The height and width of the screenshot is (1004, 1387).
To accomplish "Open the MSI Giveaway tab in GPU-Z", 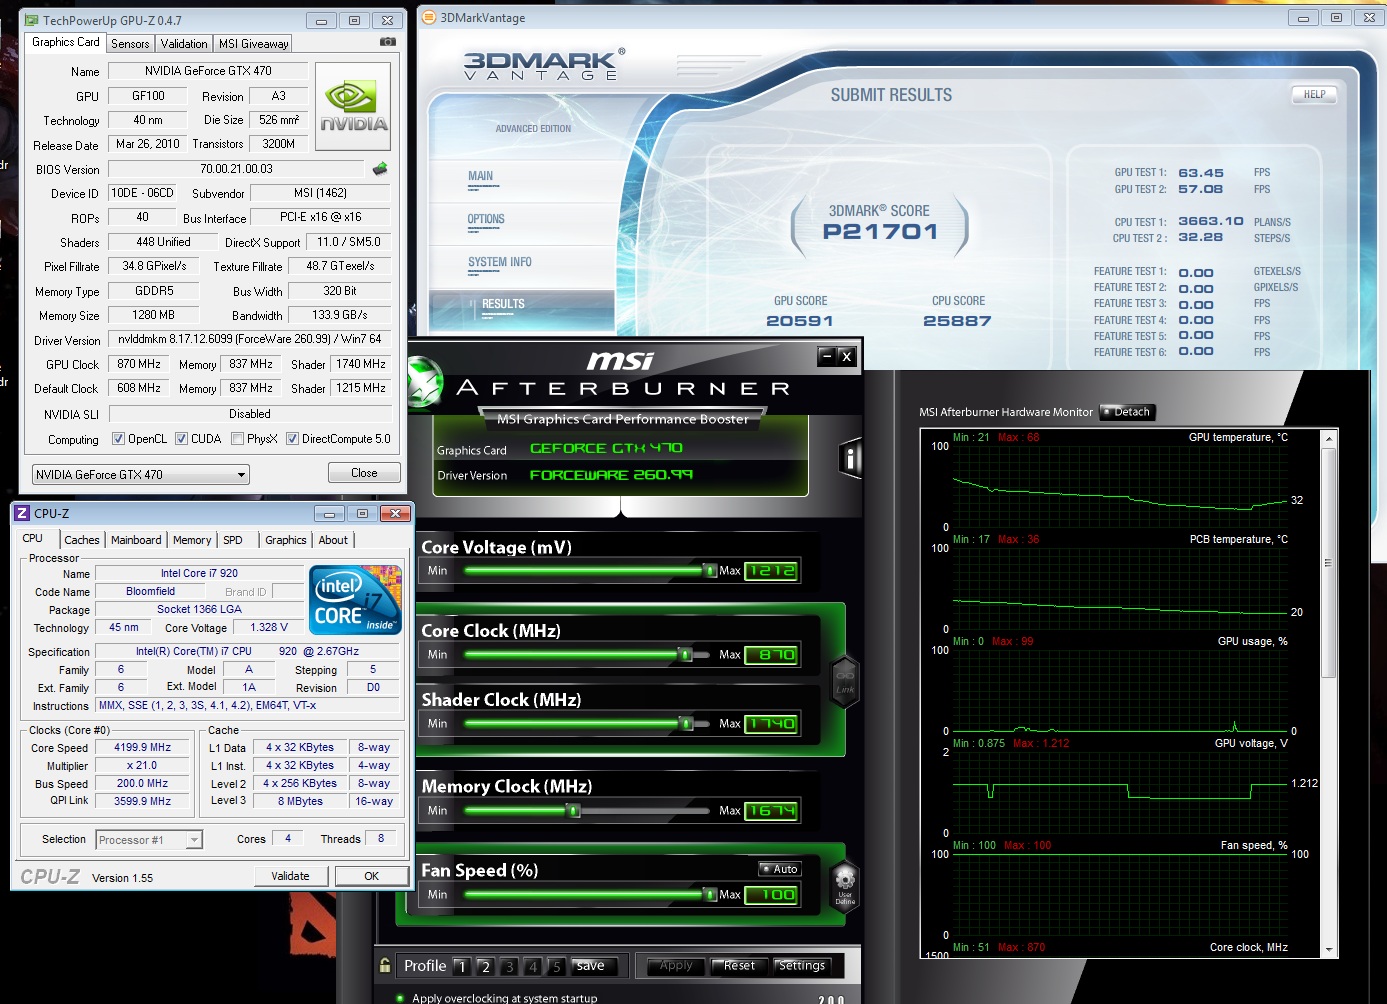I will 253,43.
